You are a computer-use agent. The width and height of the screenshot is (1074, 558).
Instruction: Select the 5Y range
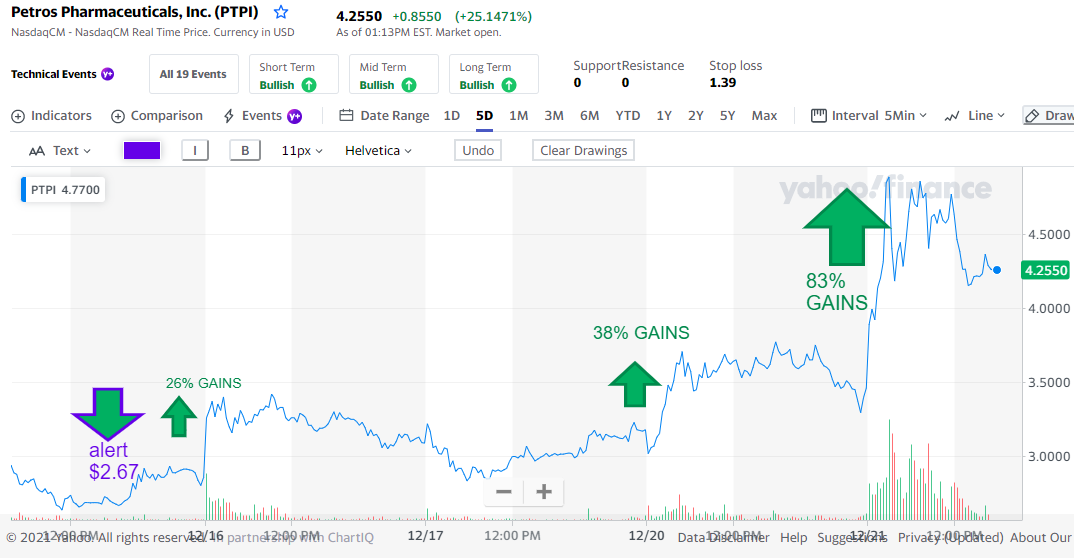(727, 116)
